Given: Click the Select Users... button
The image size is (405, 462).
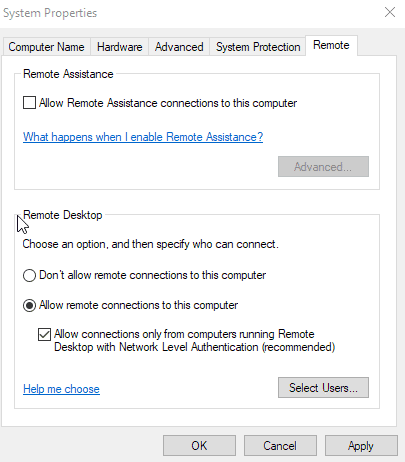Looking at the screenshot, I should click(323, 387).
